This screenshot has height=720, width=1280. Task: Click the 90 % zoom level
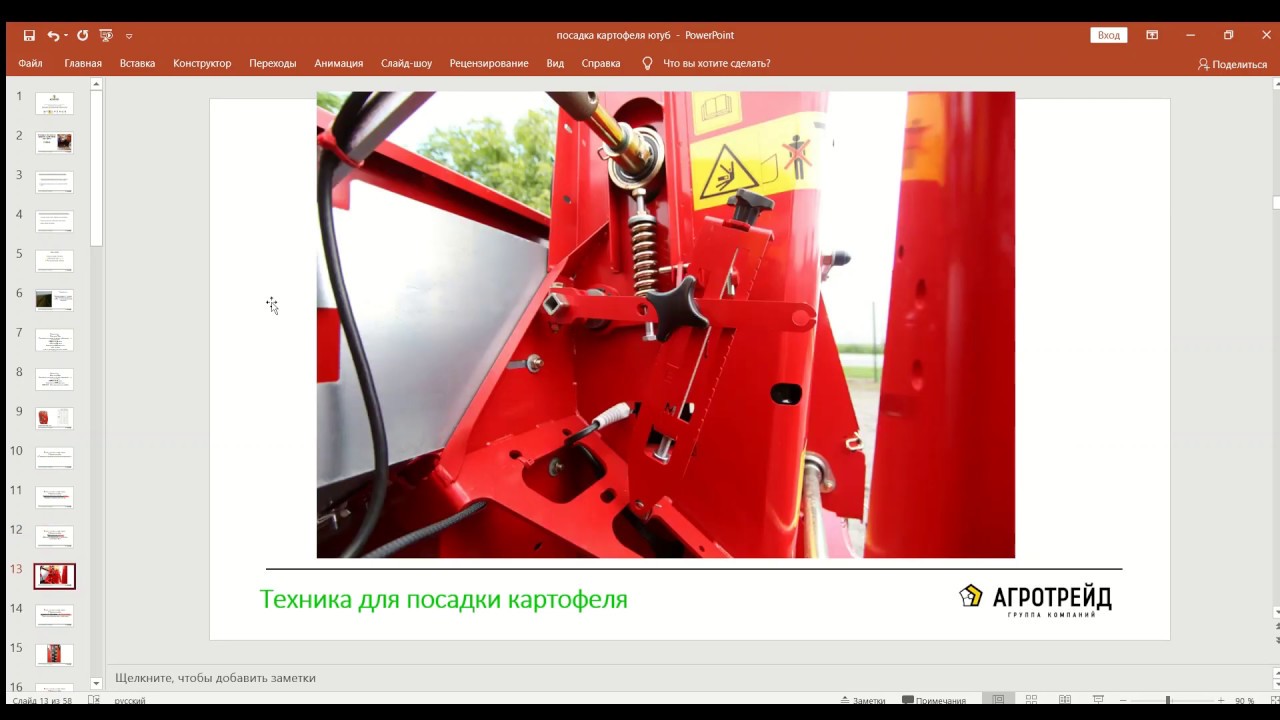(x=1244, y=701)
